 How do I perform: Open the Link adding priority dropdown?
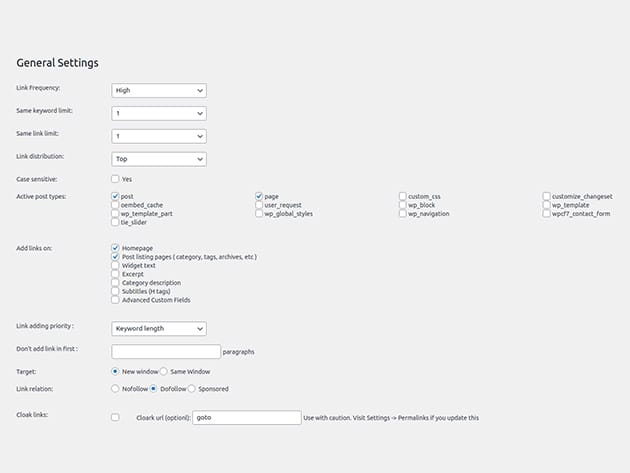point(159,328)
